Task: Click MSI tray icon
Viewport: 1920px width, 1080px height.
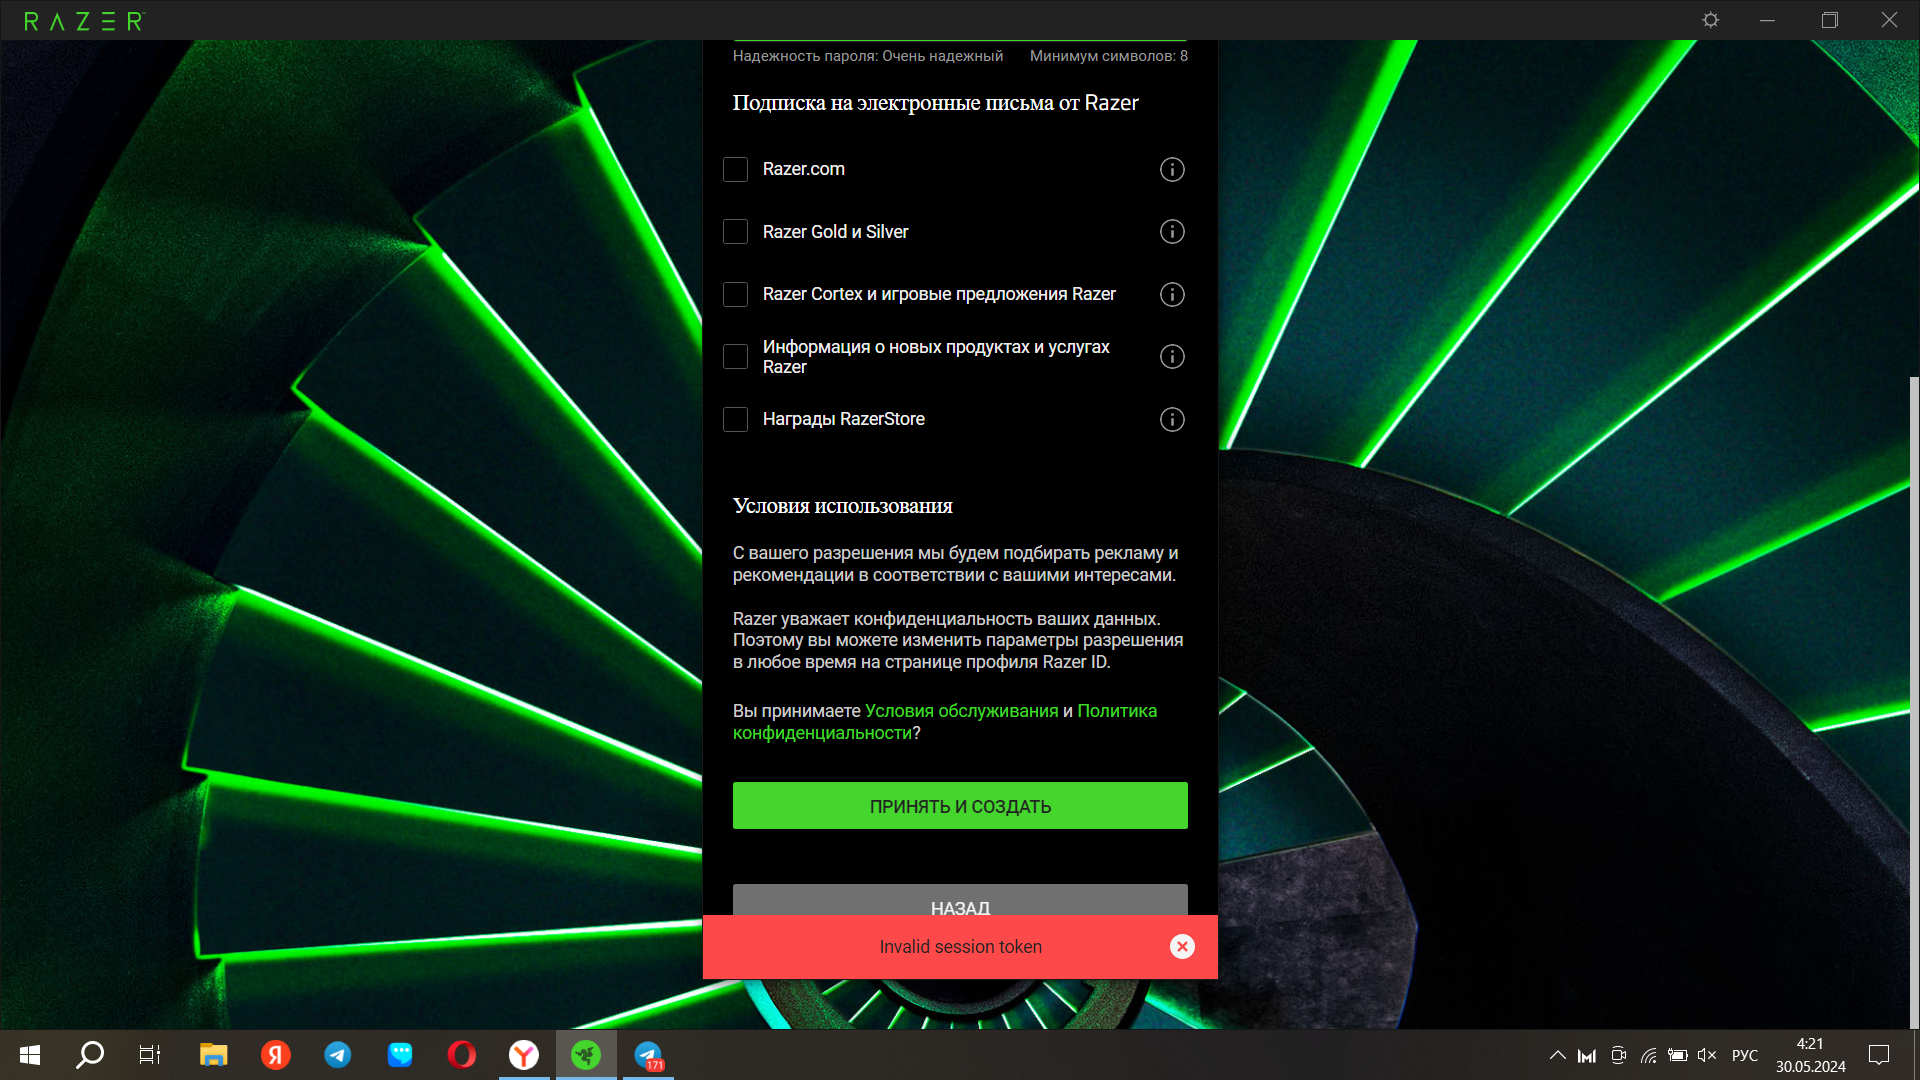Action: coord(1587,1055)
